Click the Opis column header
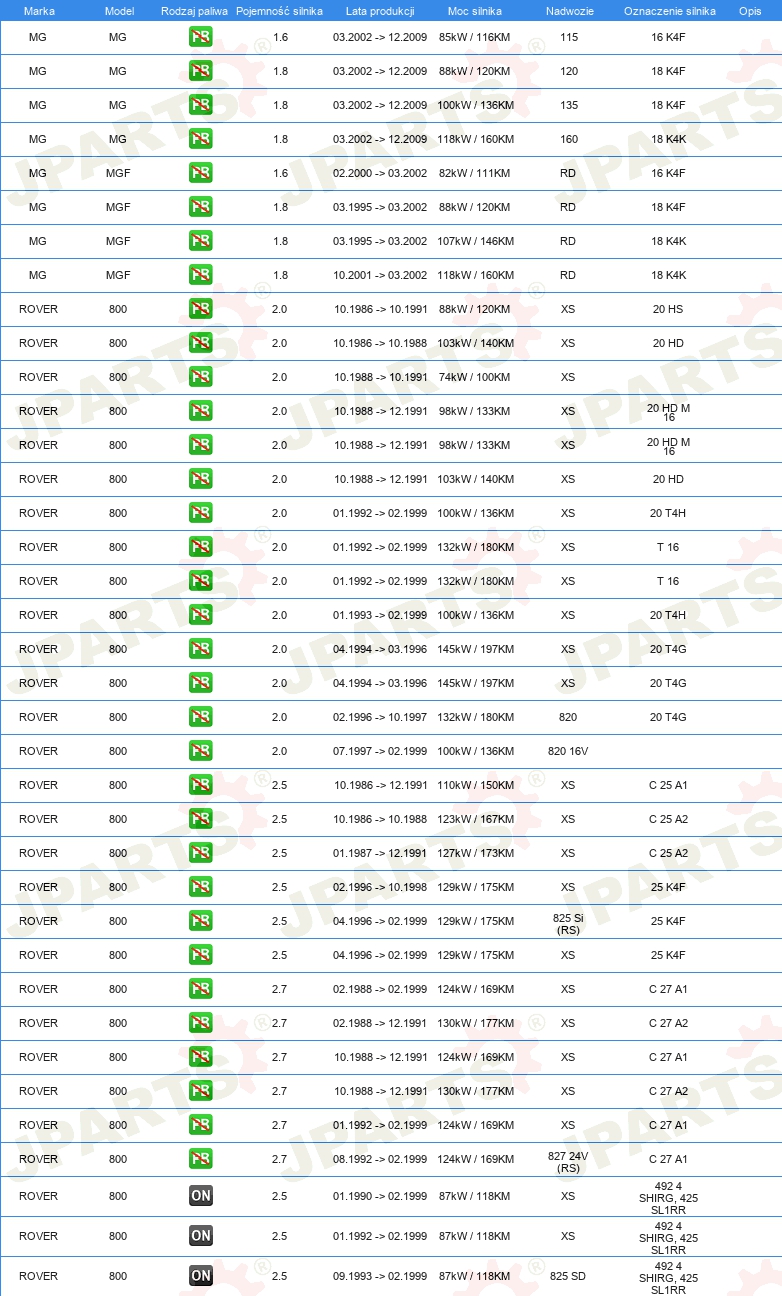 [x=750, y=11]
